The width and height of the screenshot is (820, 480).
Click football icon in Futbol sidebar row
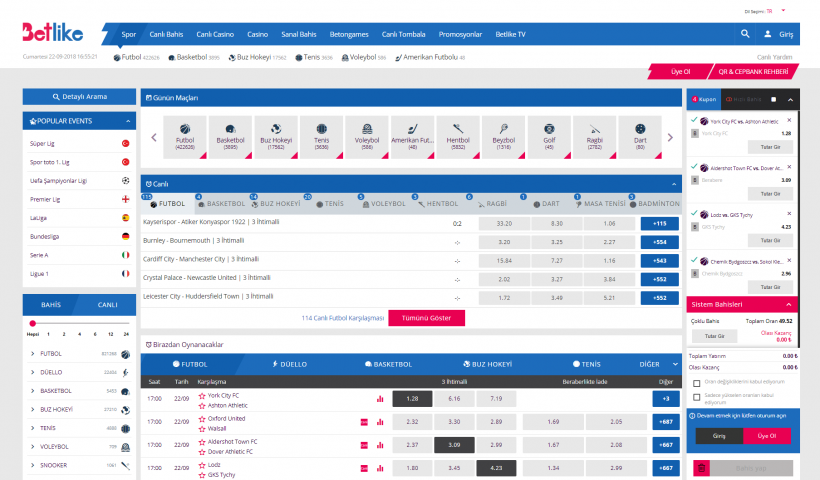126,354
